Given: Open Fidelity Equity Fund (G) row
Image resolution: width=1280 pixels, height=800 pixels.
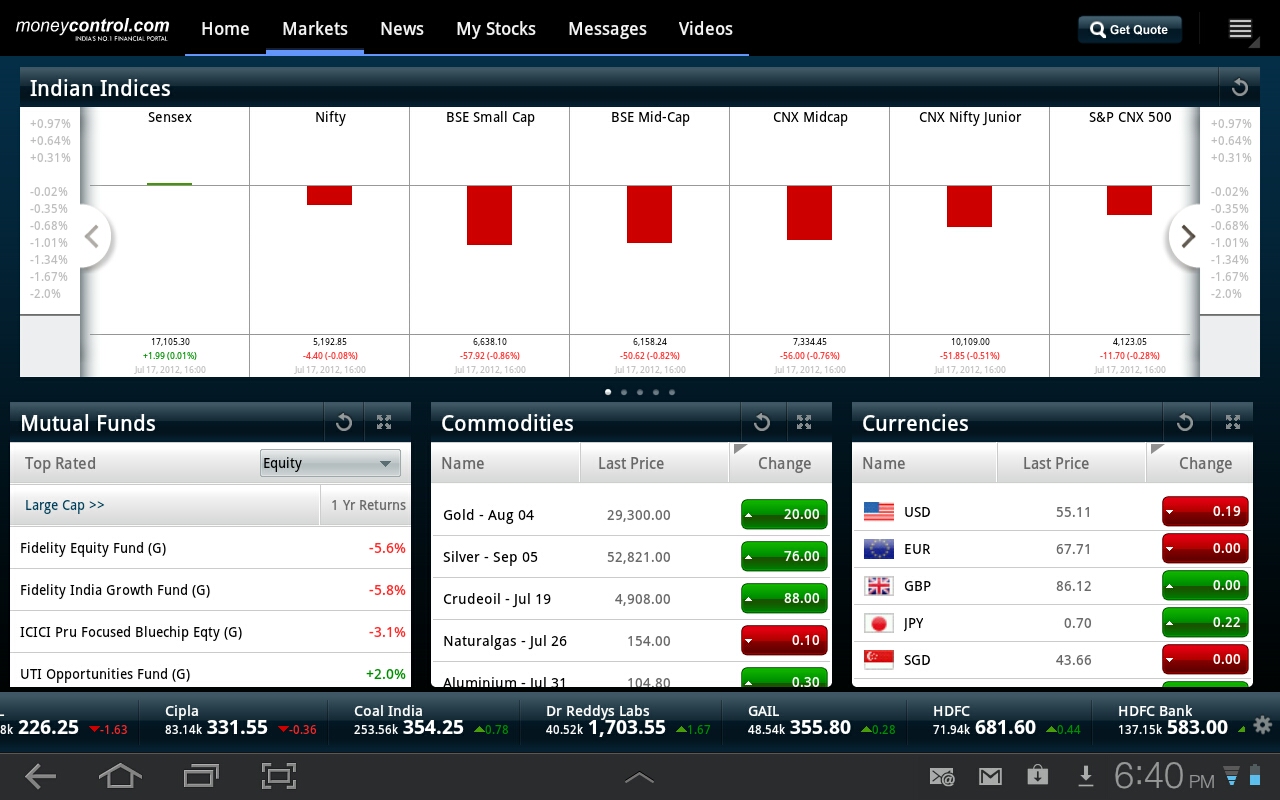Looking at the screenshot, I should (210, 548).
